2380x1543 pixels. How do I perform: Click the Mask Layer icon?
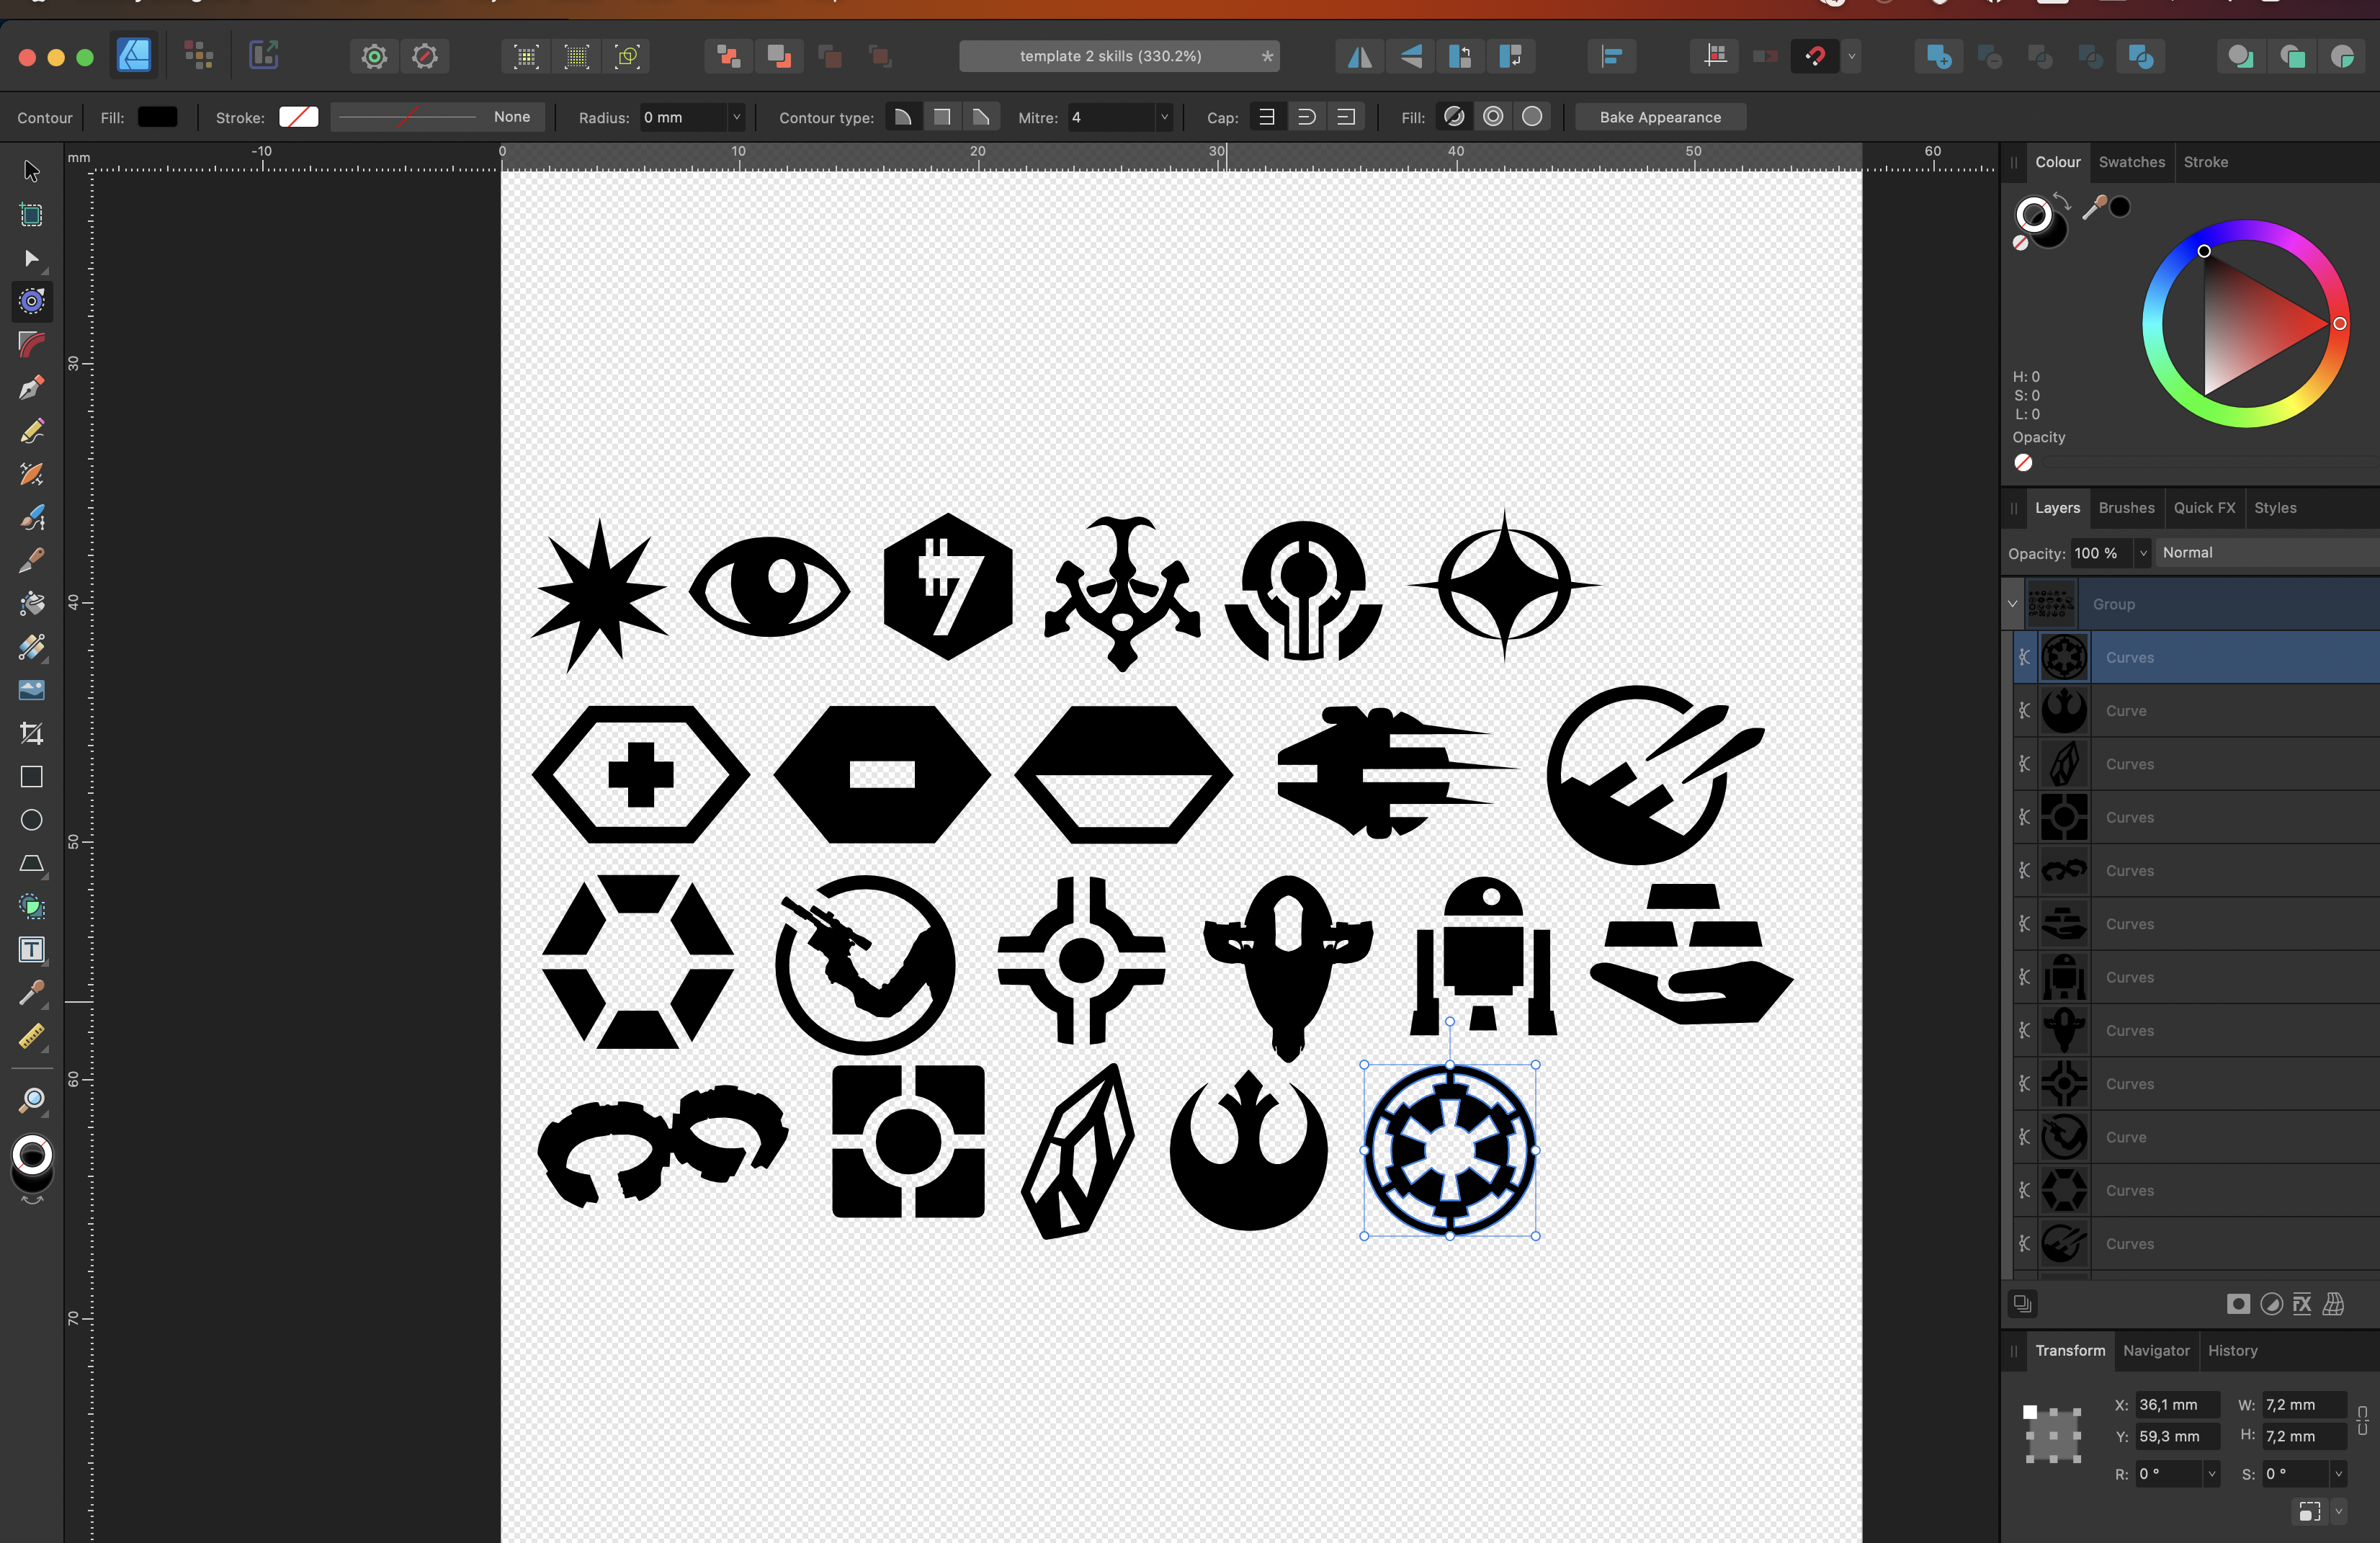click(x=2239, y=1304)
